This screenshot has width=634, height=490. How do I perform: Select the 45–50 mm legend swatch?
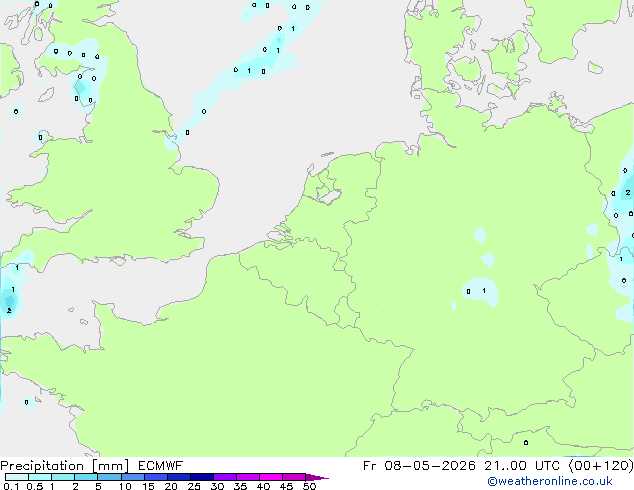click(x=294, y=477)
